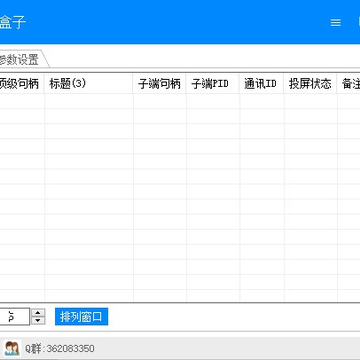Click Q群:362083350 text in status bar

point(60,349)
